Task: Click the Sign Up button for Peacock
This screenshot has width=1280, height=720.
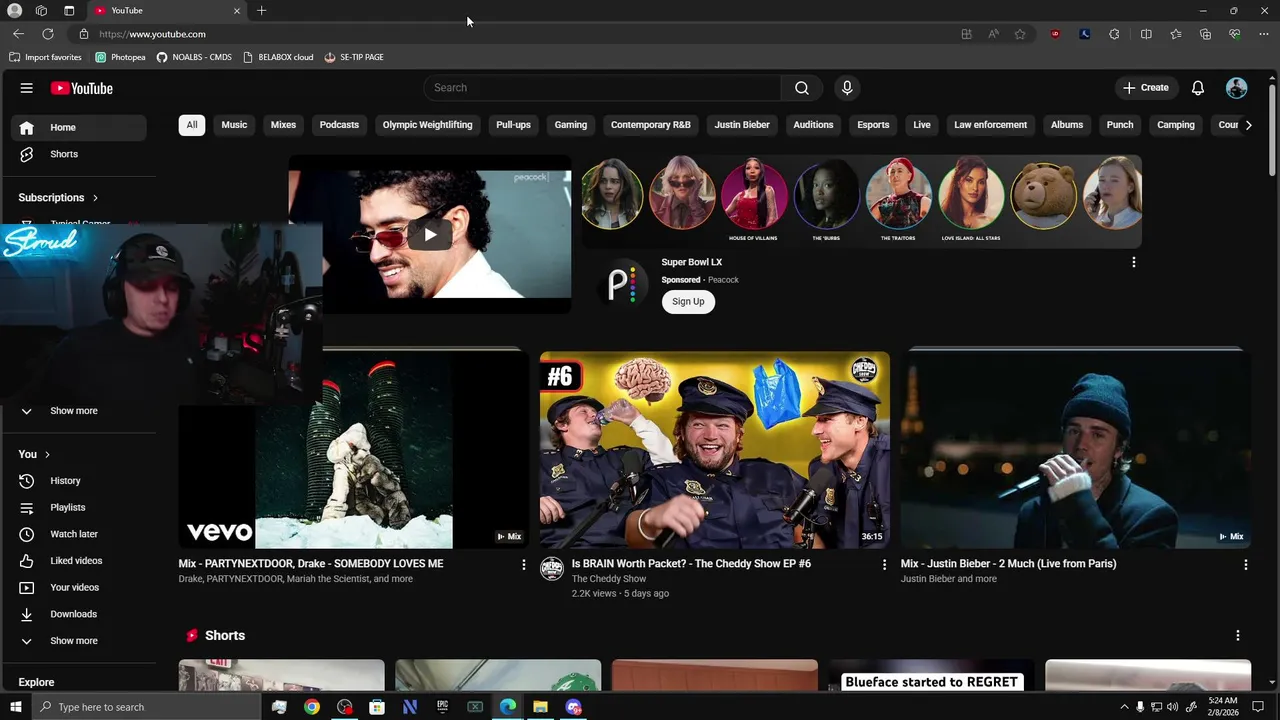Action: pyautogui.click(x=688, y=301)
